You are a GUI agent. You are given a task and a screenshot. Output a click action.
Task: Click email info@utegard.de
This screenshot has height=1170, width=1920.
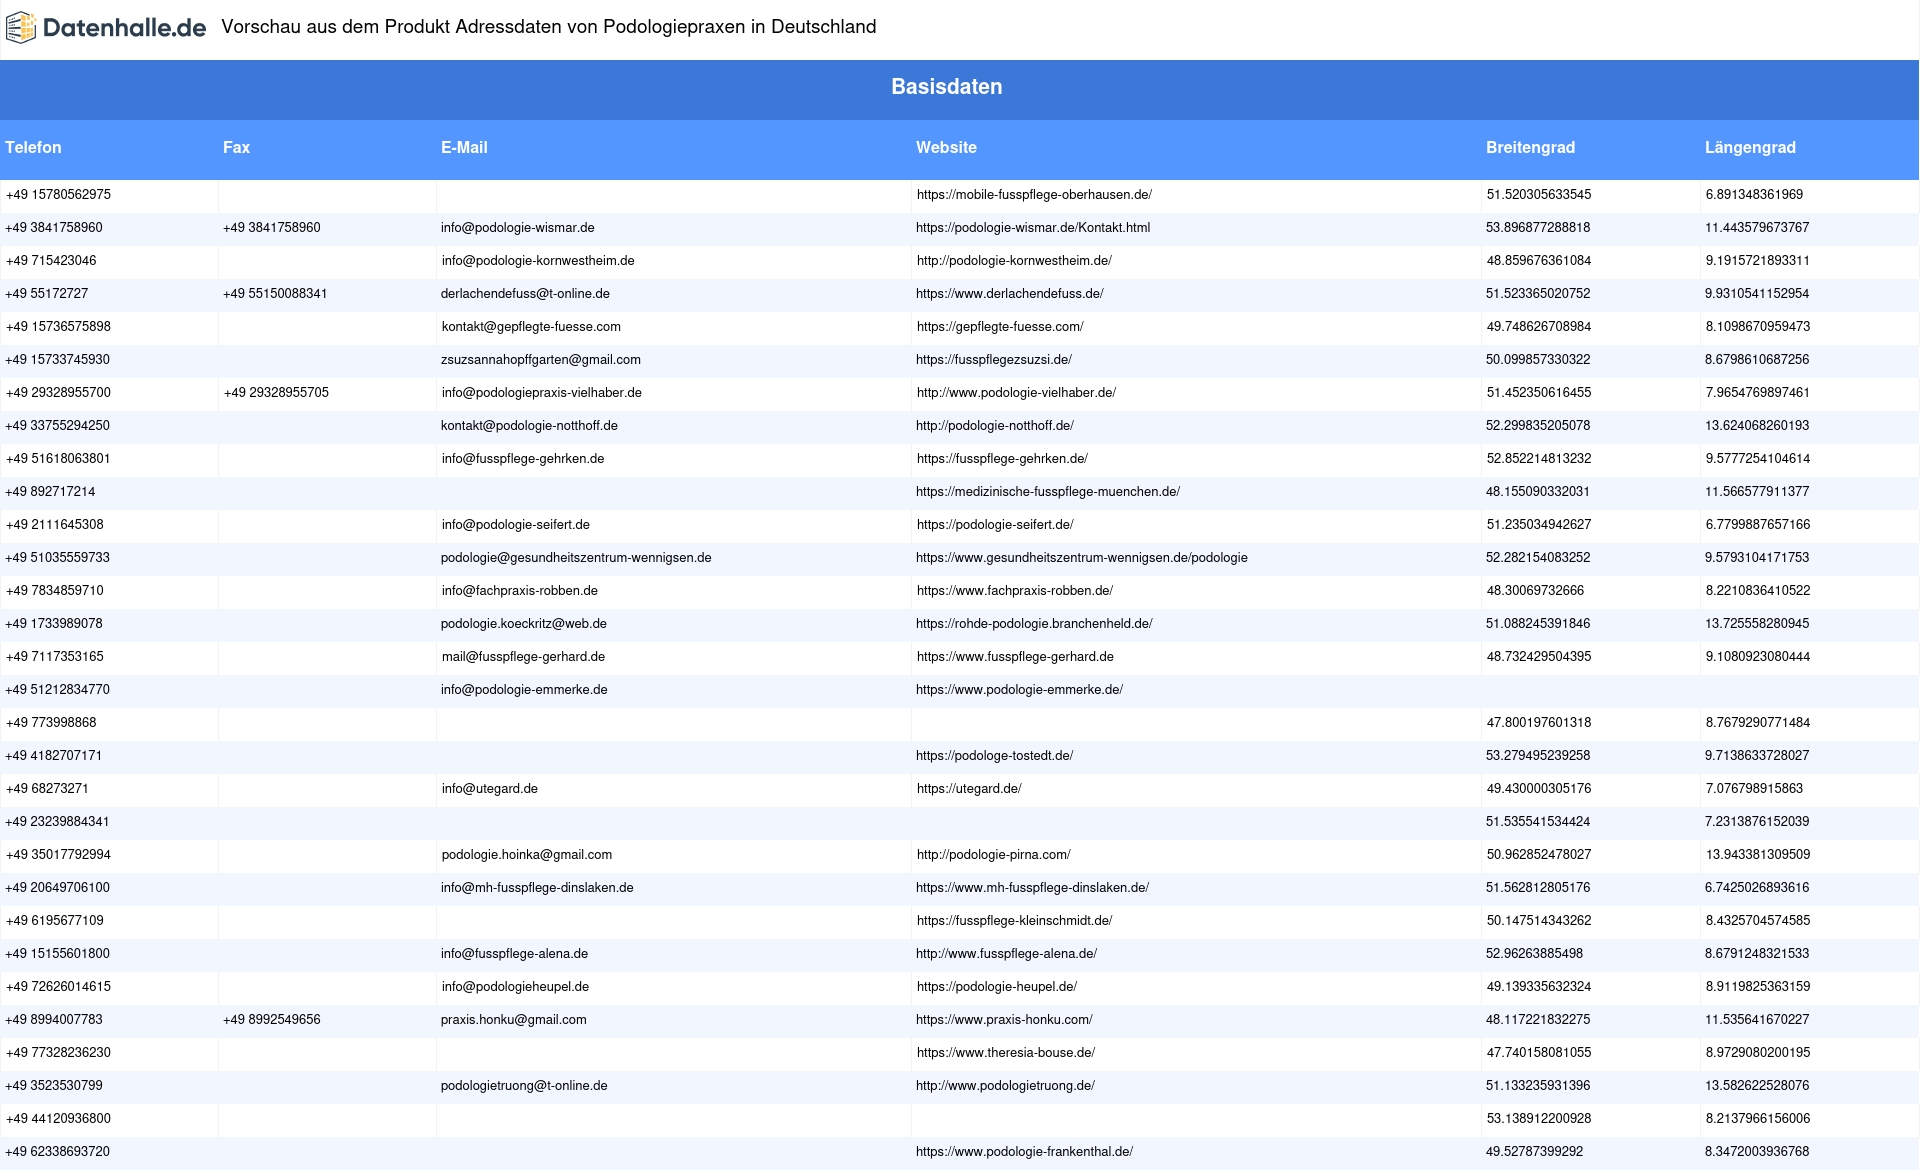click(x=490, y=789)
